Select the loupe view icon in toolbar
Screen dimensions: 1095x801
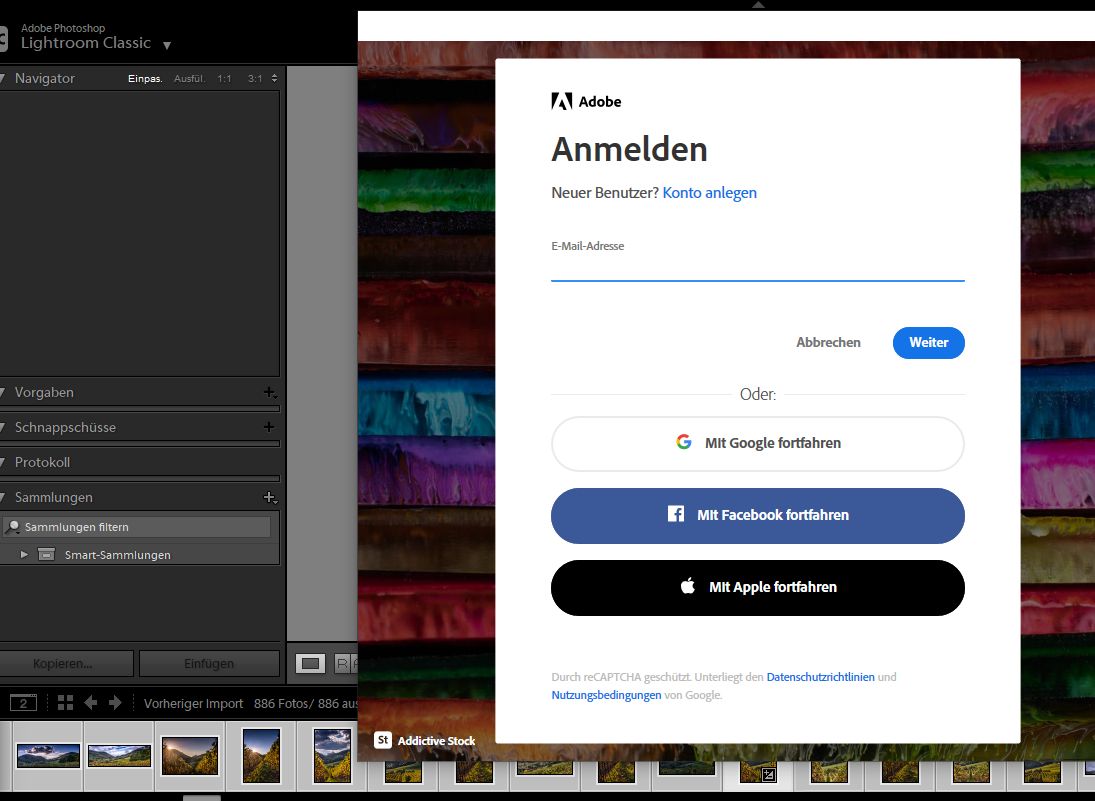(311, 663)
